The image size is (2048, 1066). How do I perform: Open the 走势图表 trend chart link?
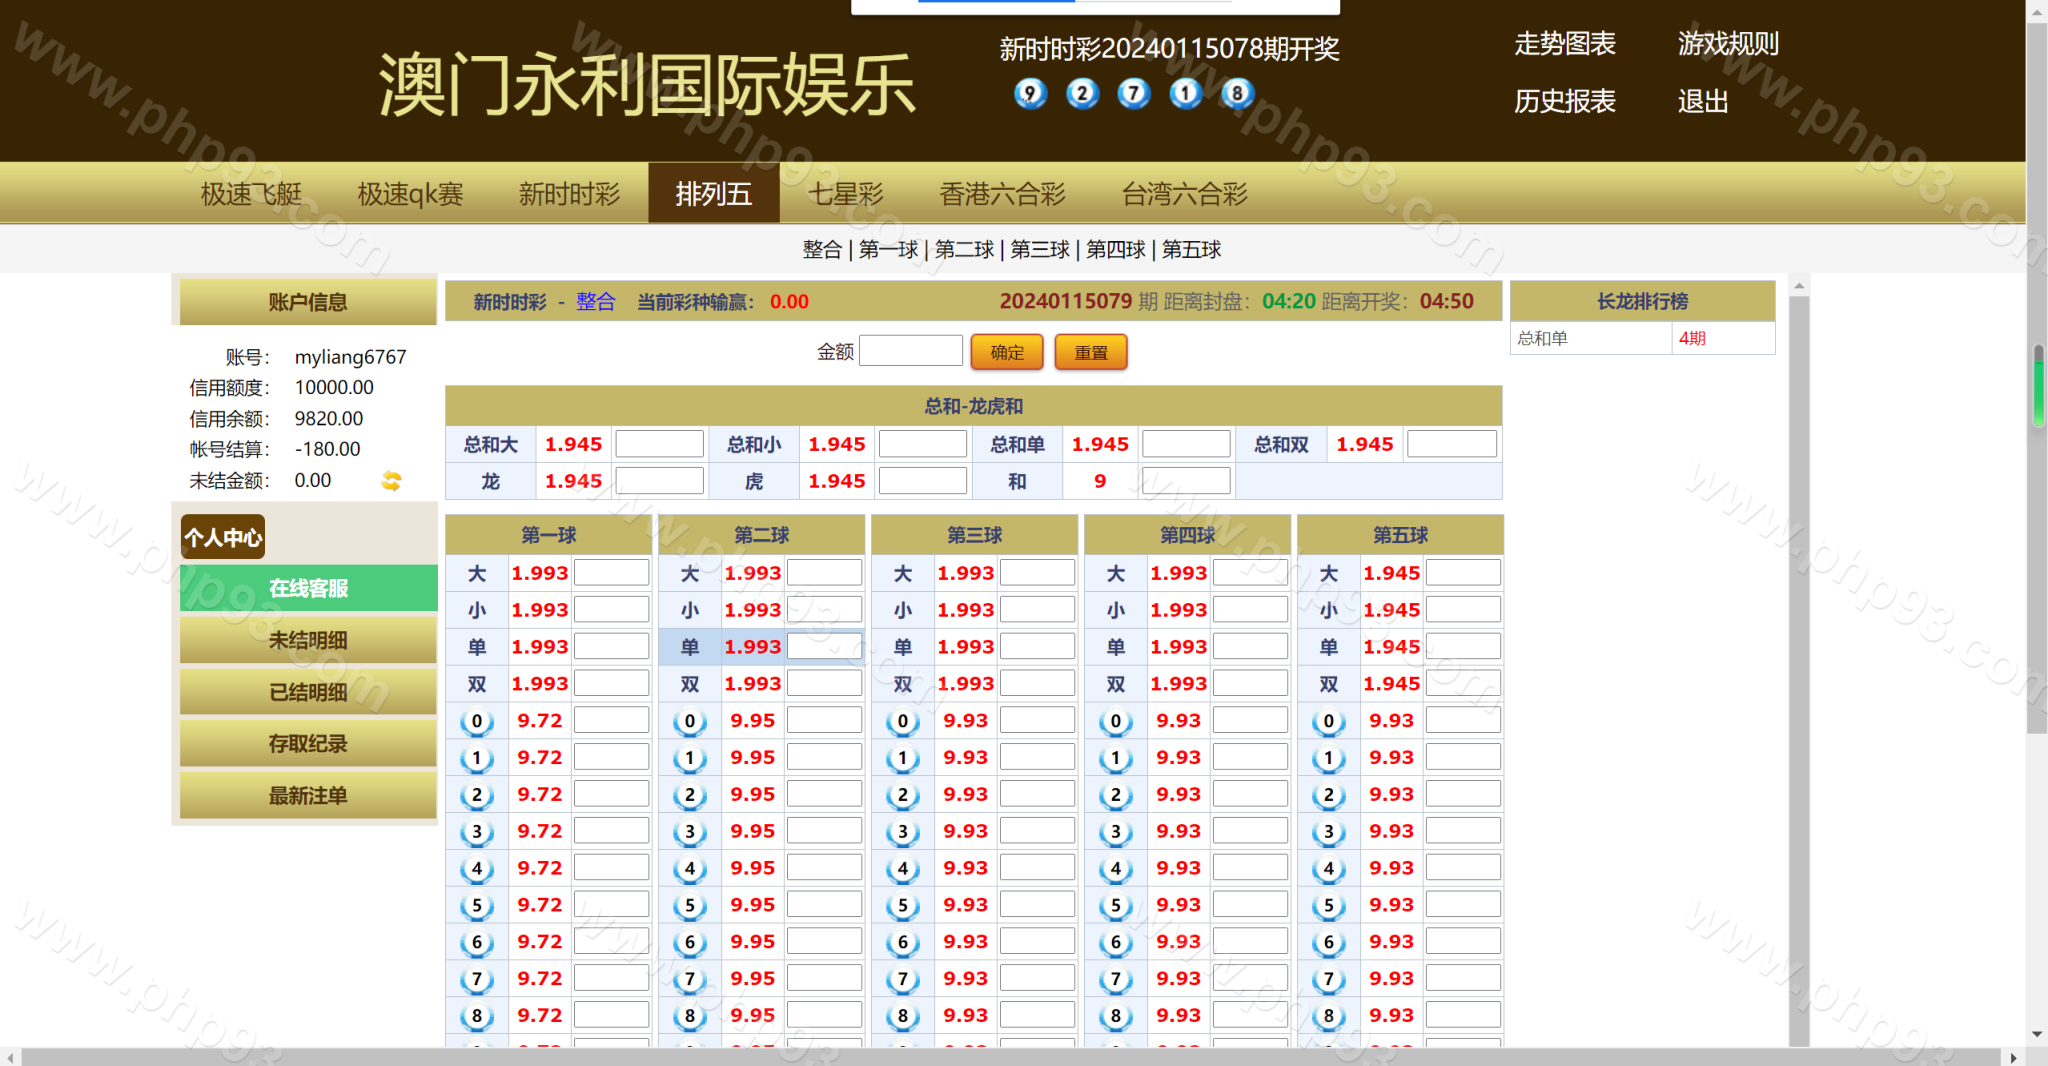click(1564, 44)
